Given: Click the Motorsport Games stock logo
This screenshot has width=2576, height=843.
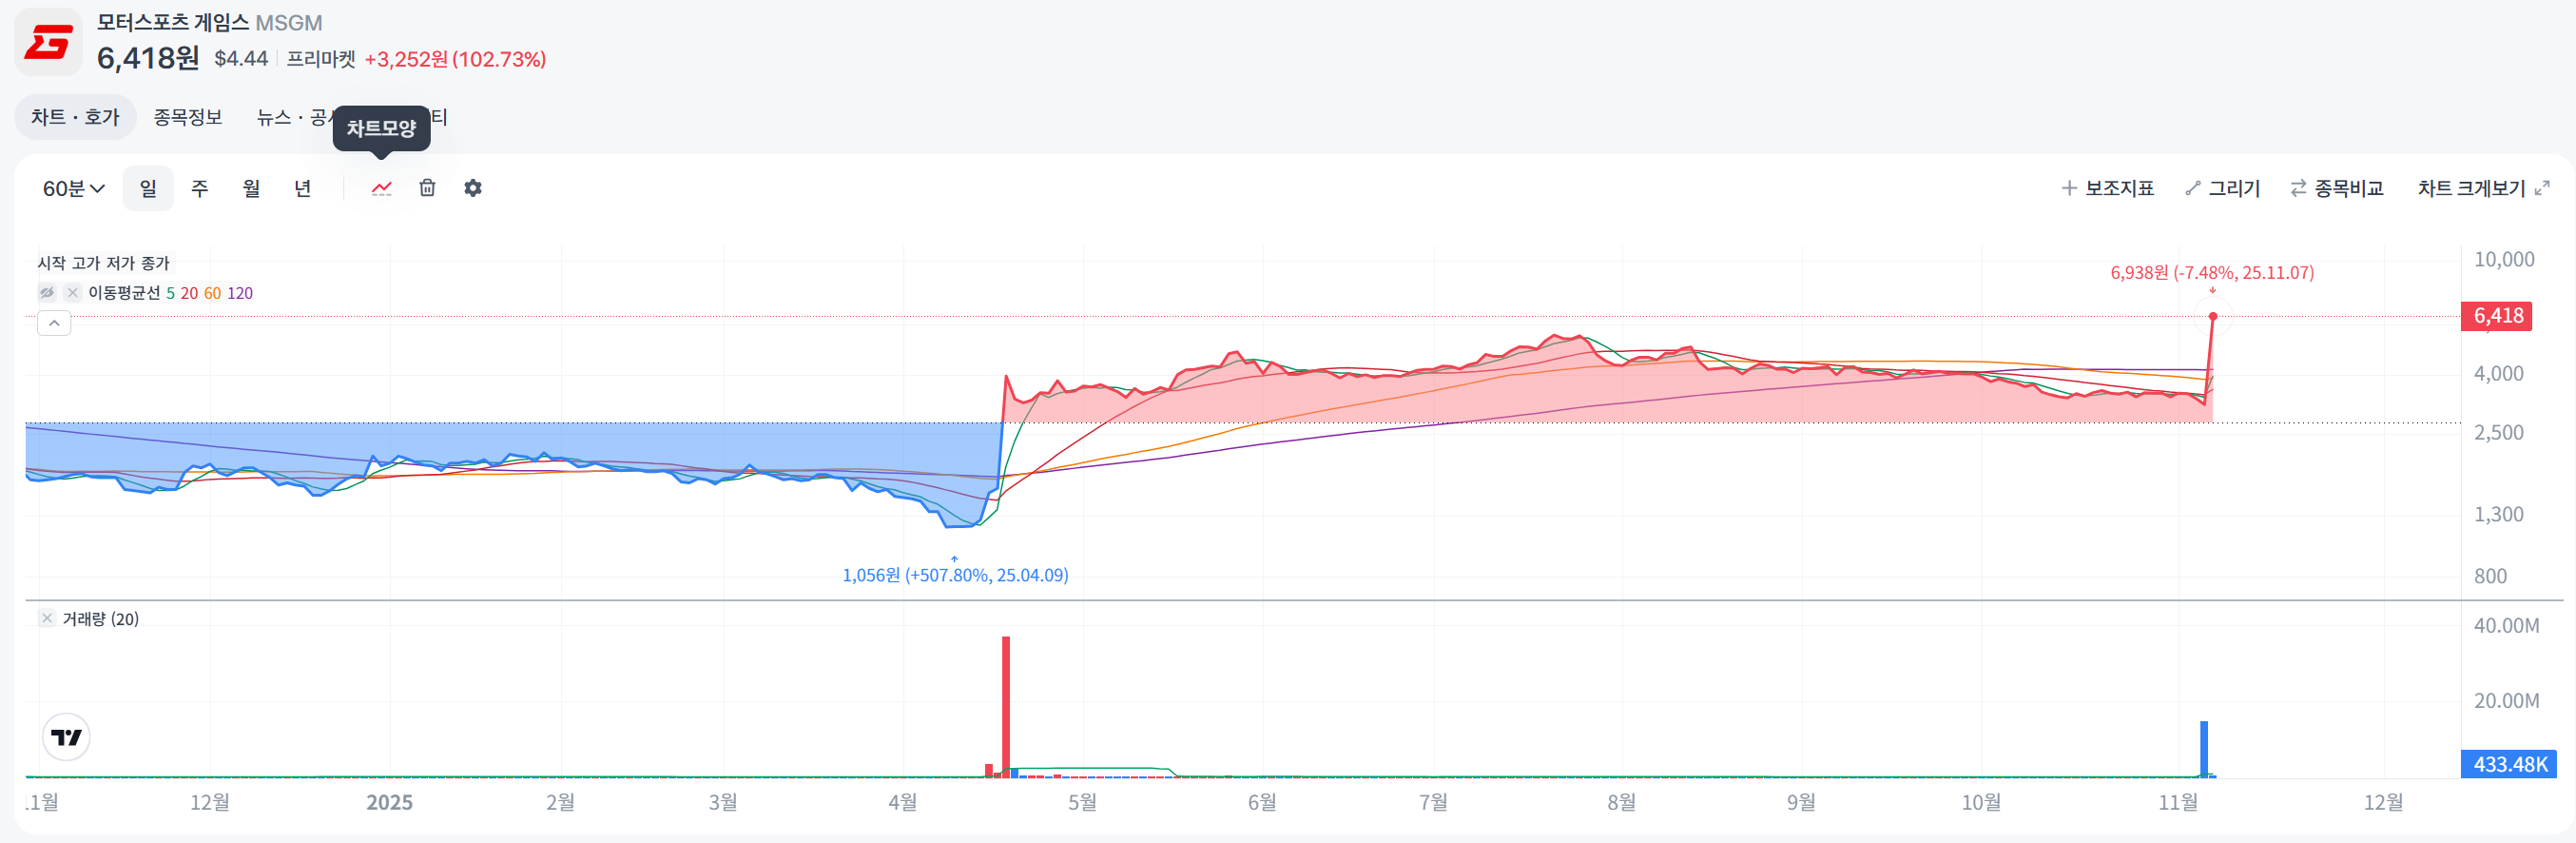Looking at the screenshot, I should pyautogui.click(x=48, y=42).
